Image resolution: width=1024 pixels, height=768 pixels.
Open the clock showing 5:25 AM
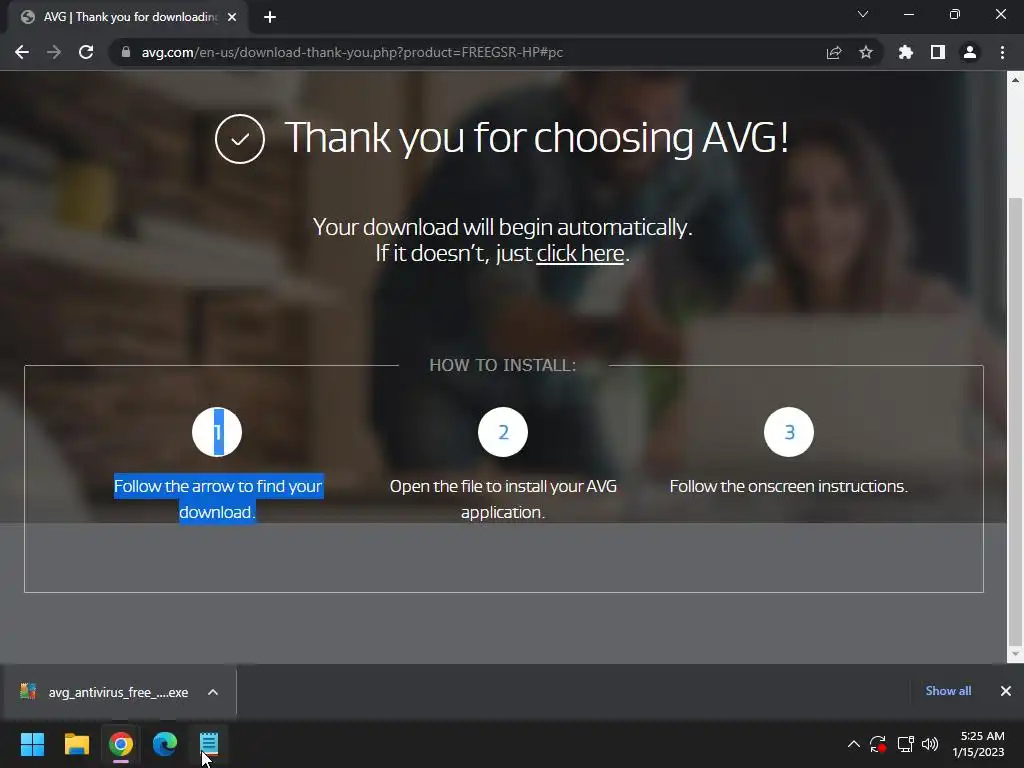(x=978, y=744)
